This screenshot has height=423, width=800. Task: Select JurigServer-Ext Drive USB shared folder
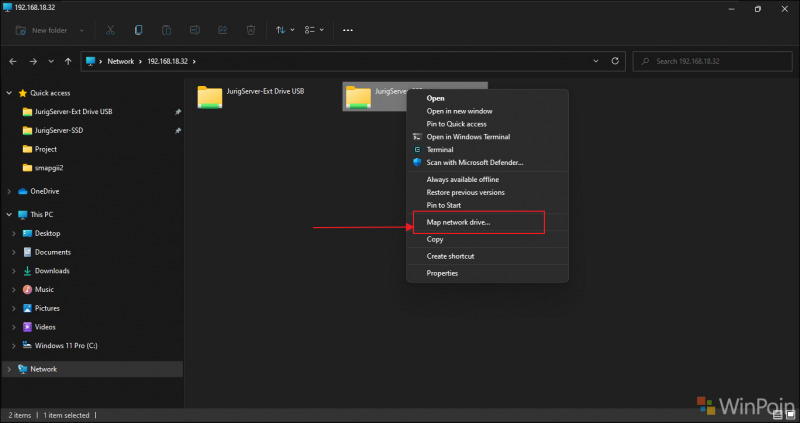coord(251,96)
